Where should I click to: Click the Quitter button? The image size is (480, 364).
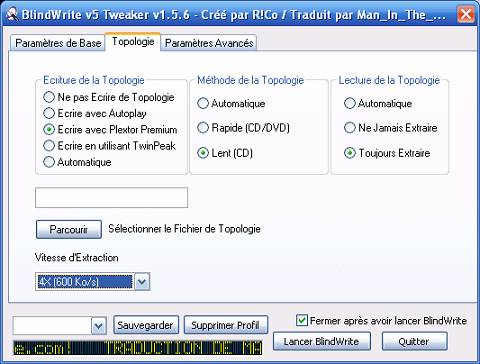click(x=414, y=341)
